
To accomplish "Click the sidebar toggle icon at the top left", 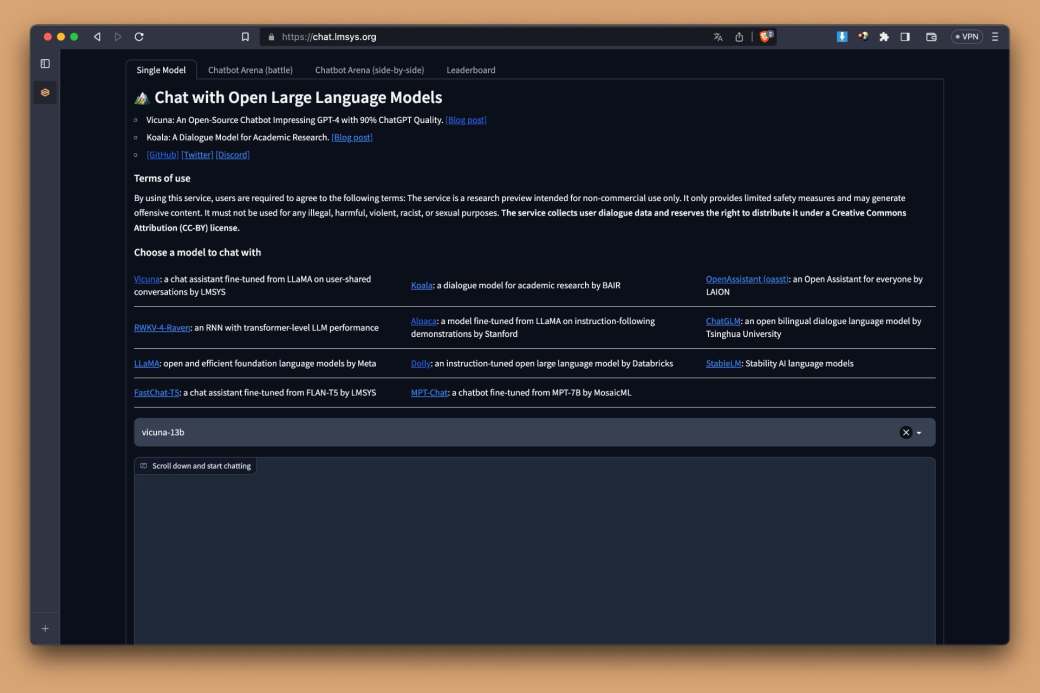I will 45,64.
